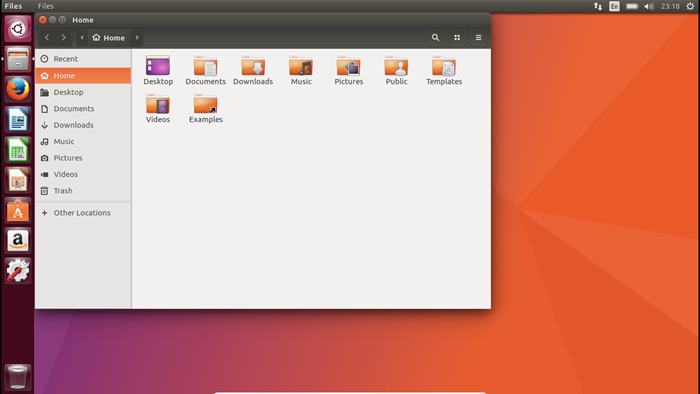Screen dimensions: 700x394
Task: Open the Pictures folder icon
Action: point(348,66)
